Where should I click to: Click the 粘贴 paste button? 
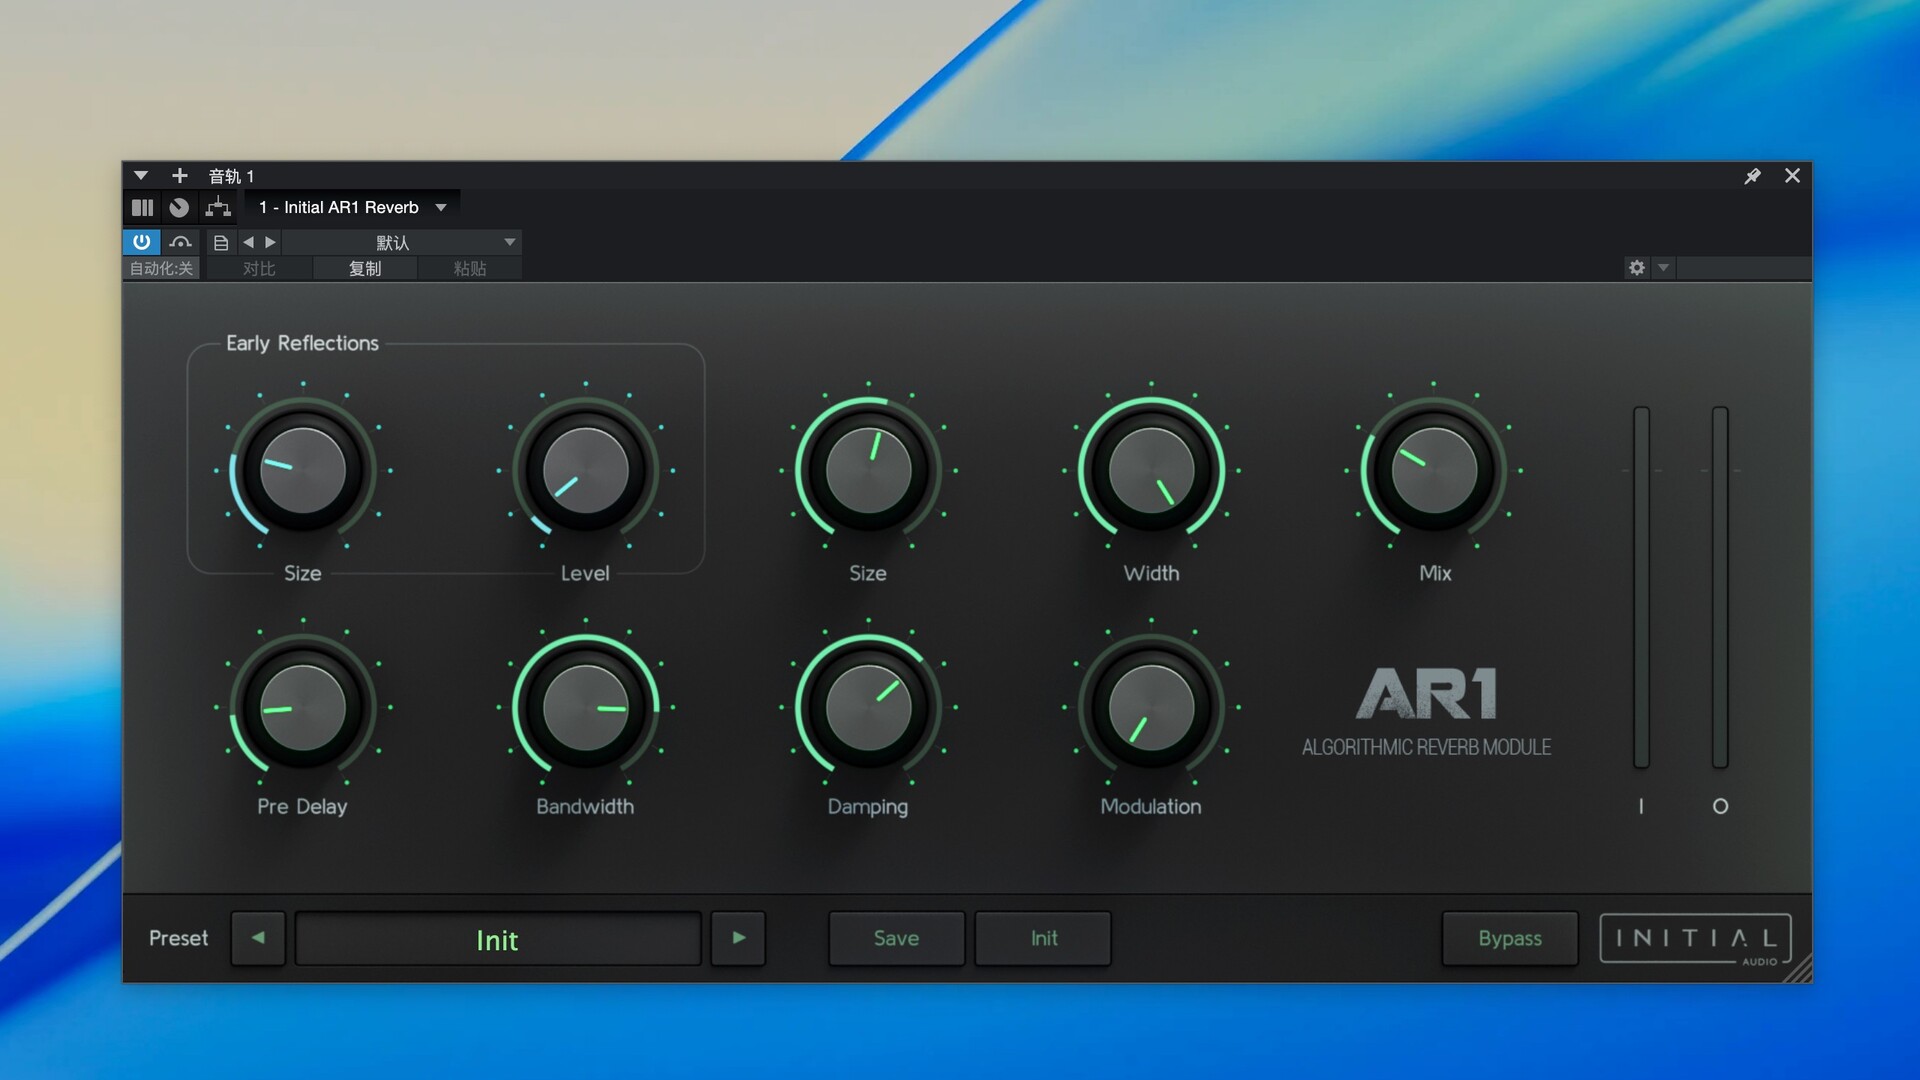tap(470, 268)
